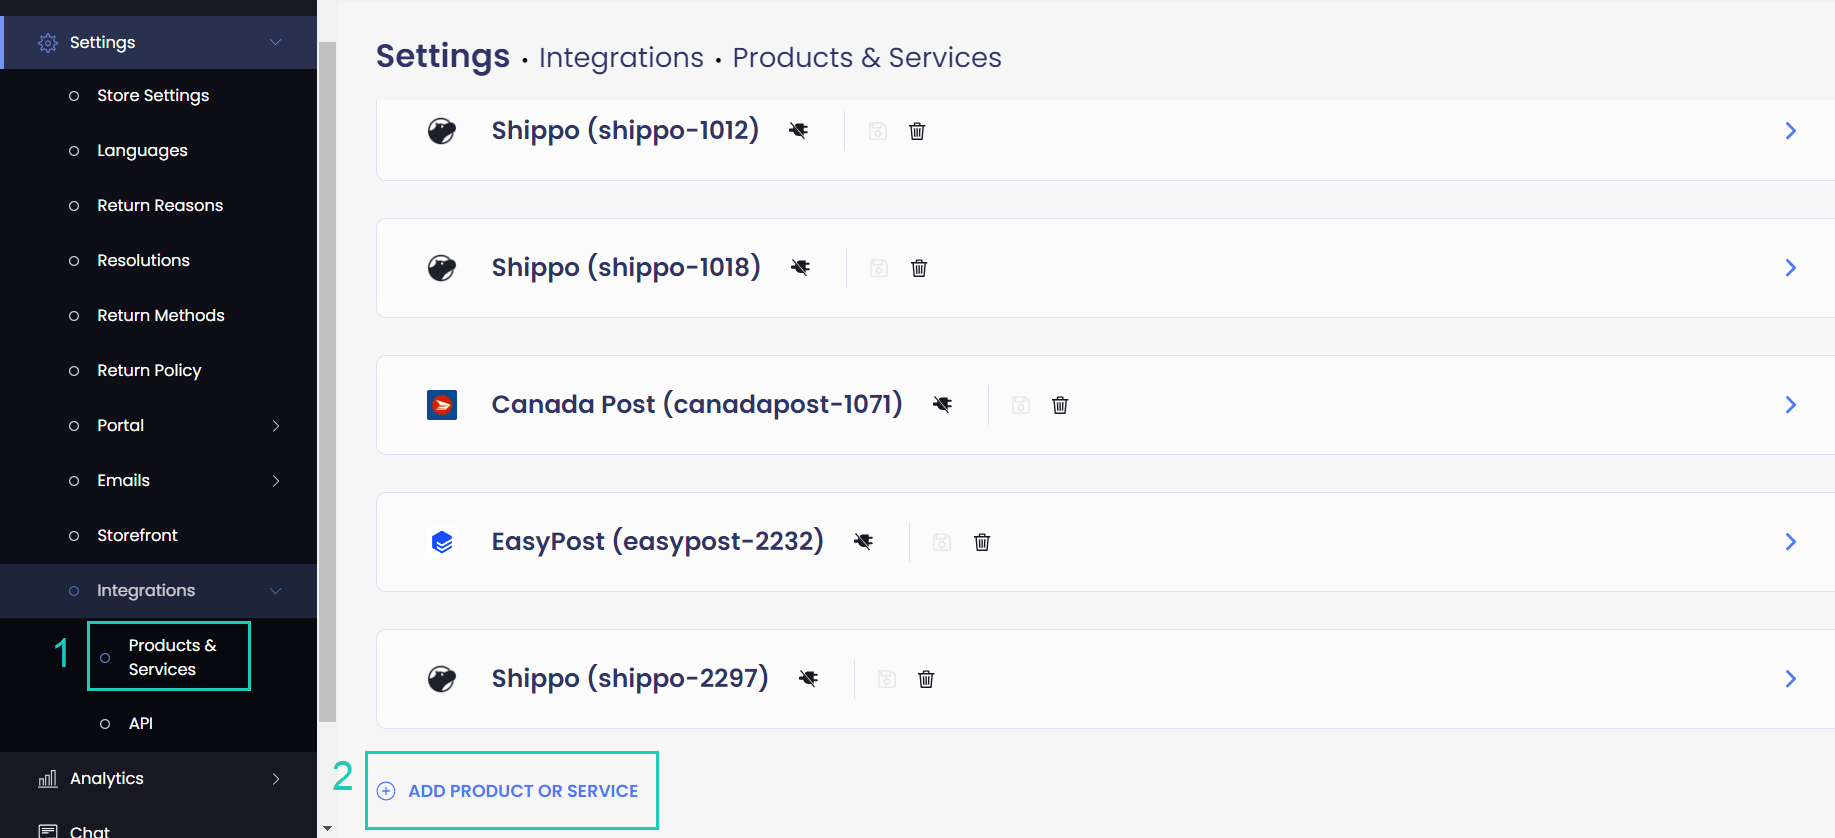The width and height of the screenshot is (1835, 838).
Task: Open Return Methods settings
Action: pyautogui.click(x=160, y=316)
